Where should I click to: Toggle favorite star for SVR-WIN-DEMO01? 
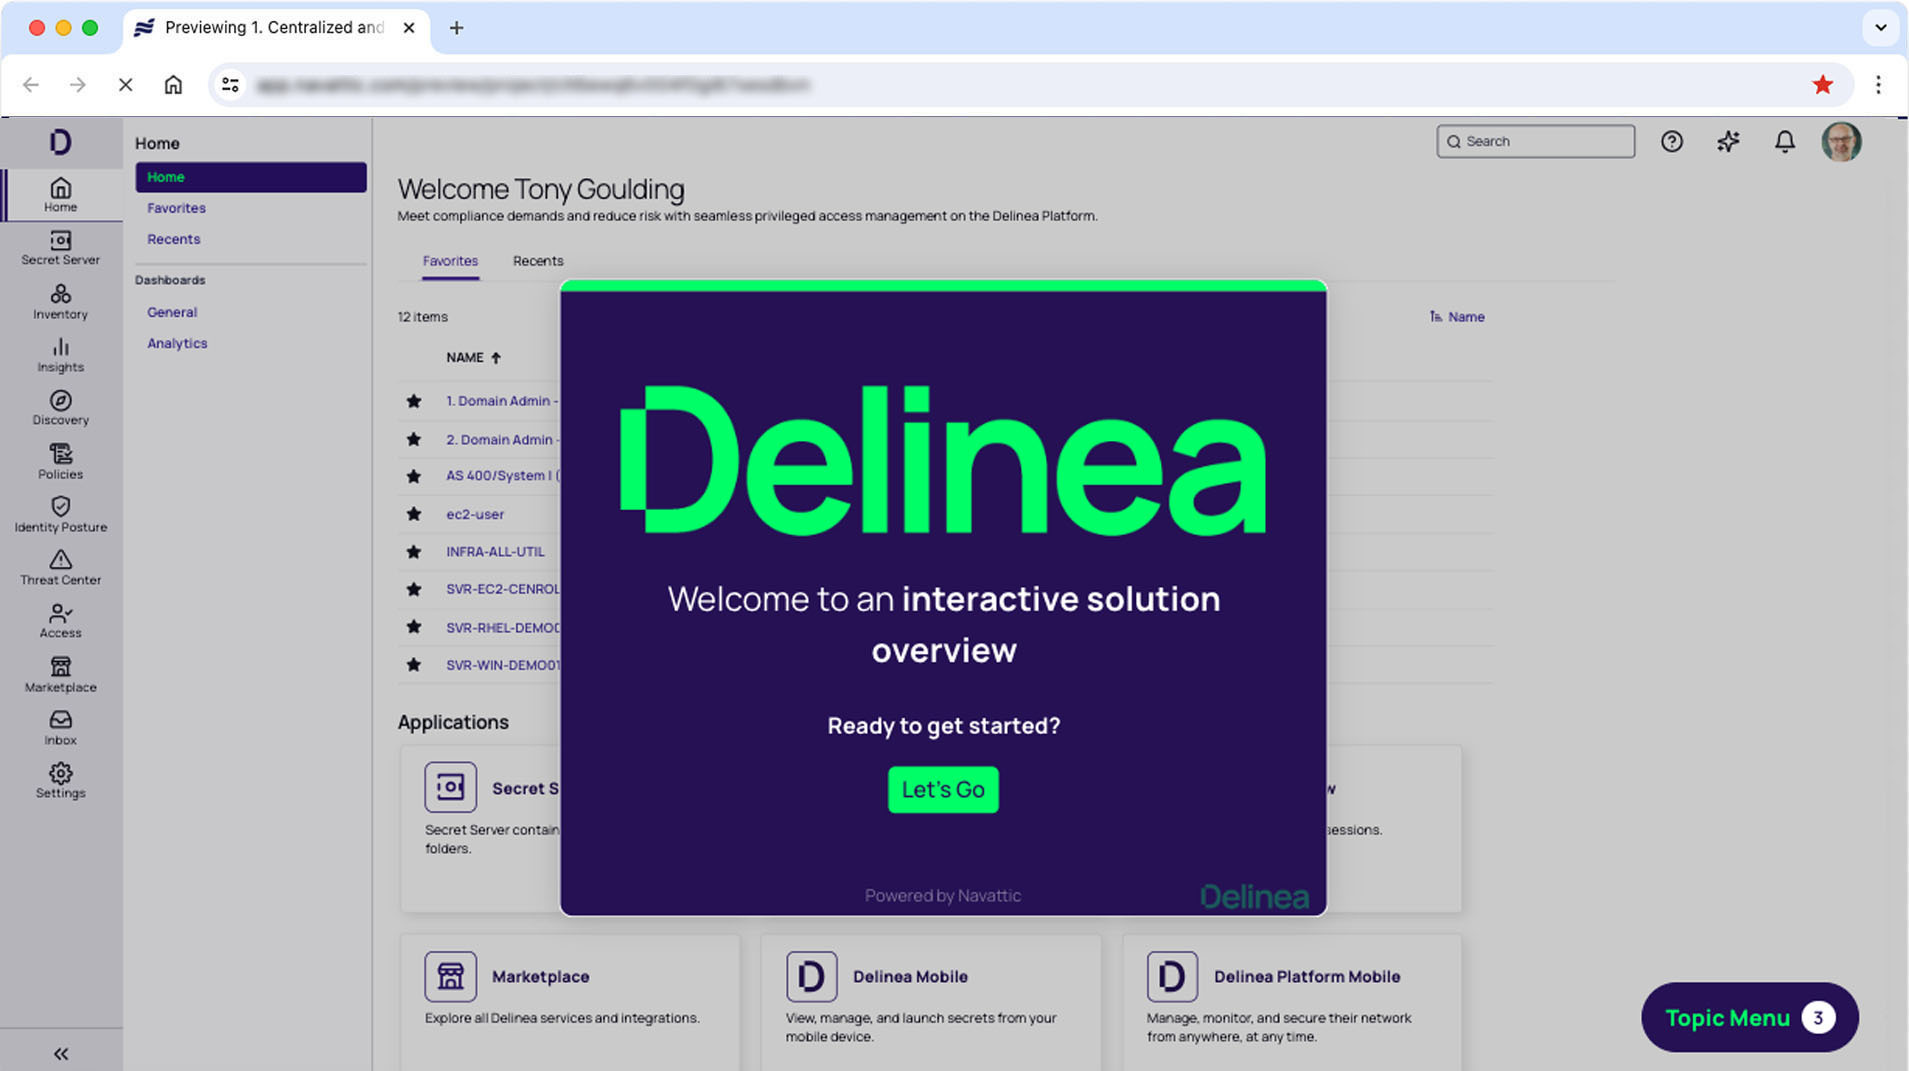[x=414, y=665]
